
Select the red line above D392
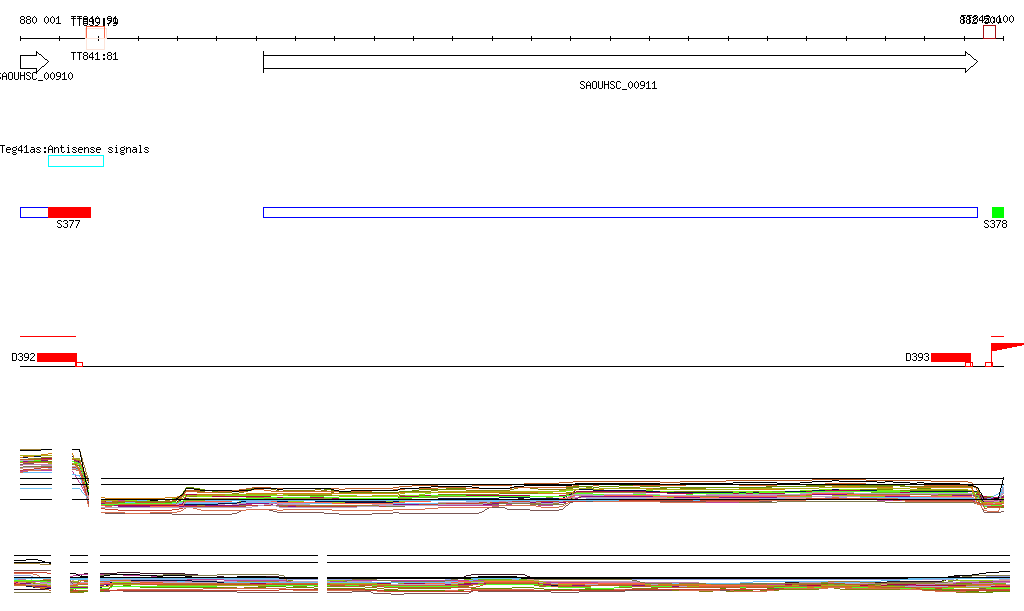(x=48, y=336)
